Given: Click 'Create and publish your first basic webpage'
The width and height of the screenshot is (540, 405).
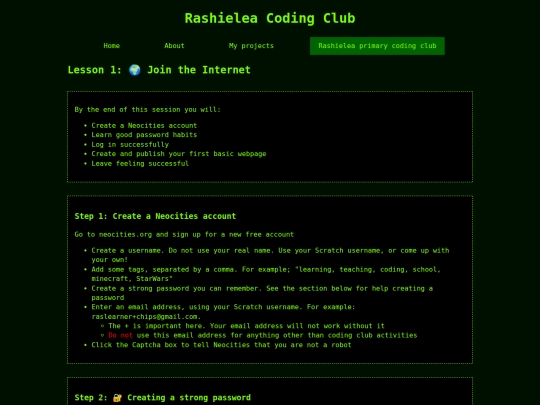Looking at the screenshot, I should pos(179,154).
